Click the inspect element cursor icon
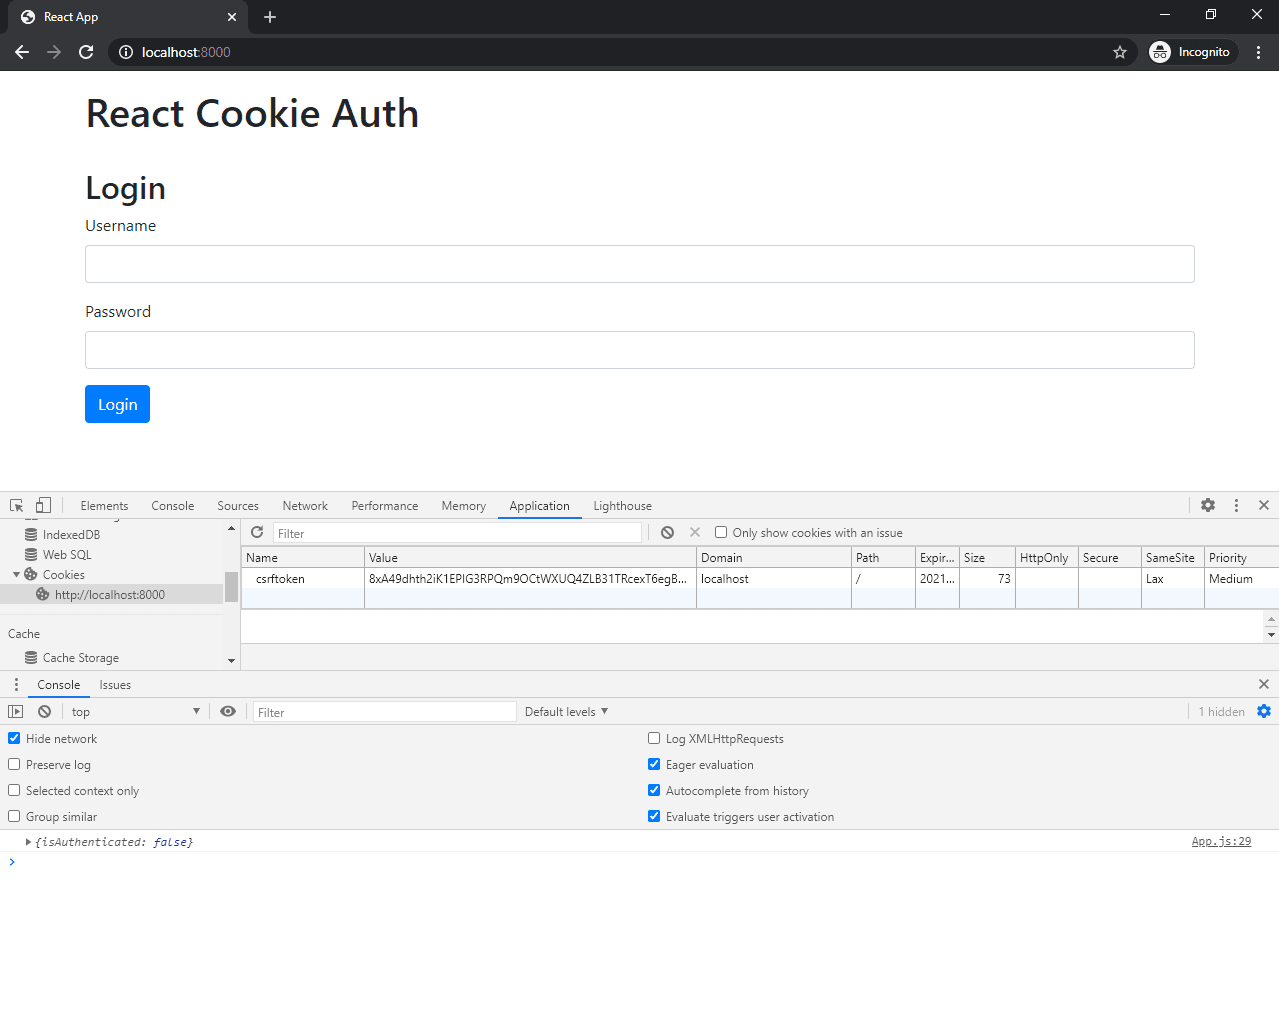This screenshot has width=1279, height=1023. [16, 505]
